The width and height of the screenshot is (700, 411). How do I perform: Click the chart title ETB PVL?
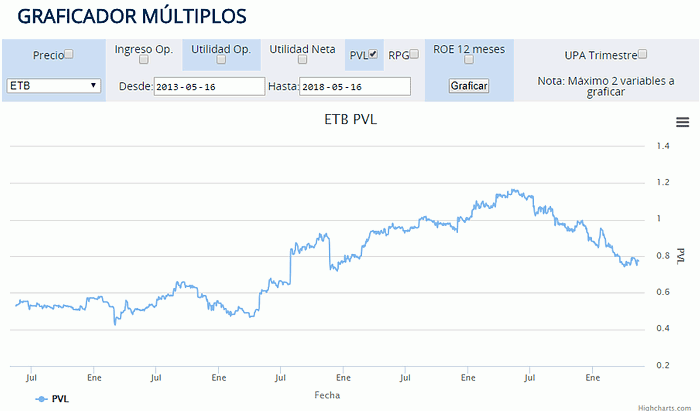tap(350, 120)
